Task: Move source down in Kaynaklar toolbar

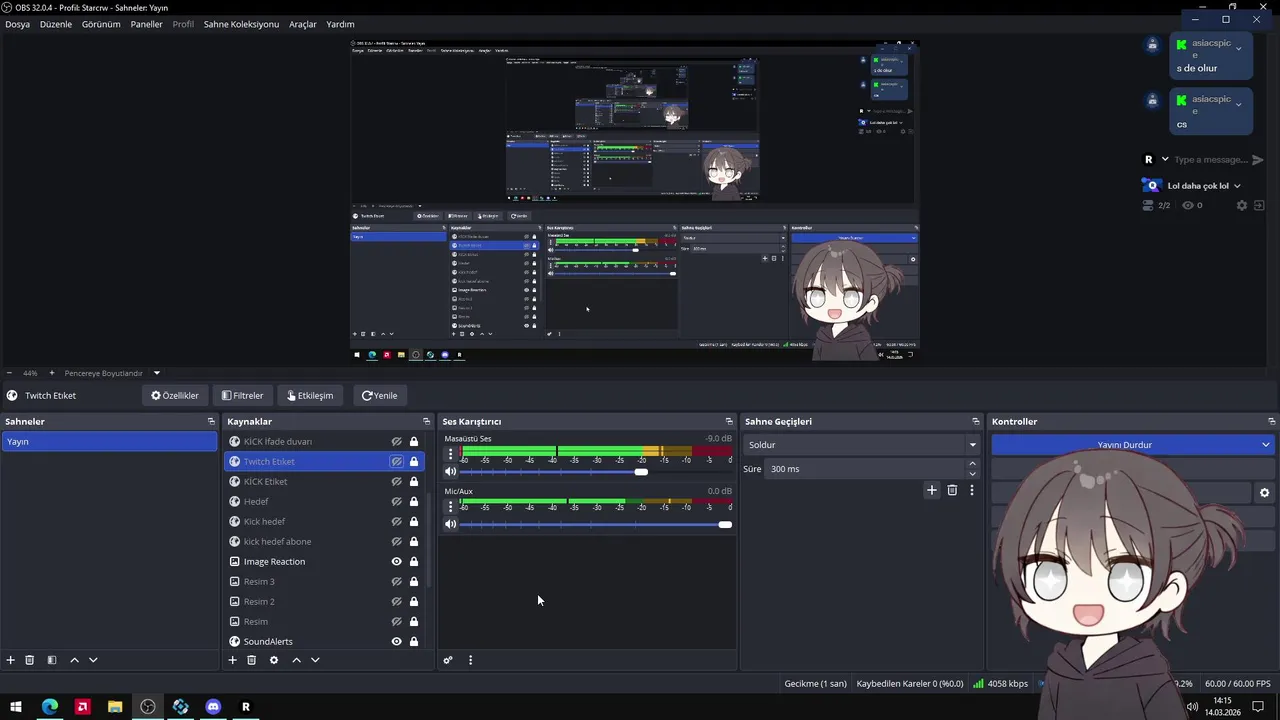Action: pyautogui.click(x=315, y=660)
